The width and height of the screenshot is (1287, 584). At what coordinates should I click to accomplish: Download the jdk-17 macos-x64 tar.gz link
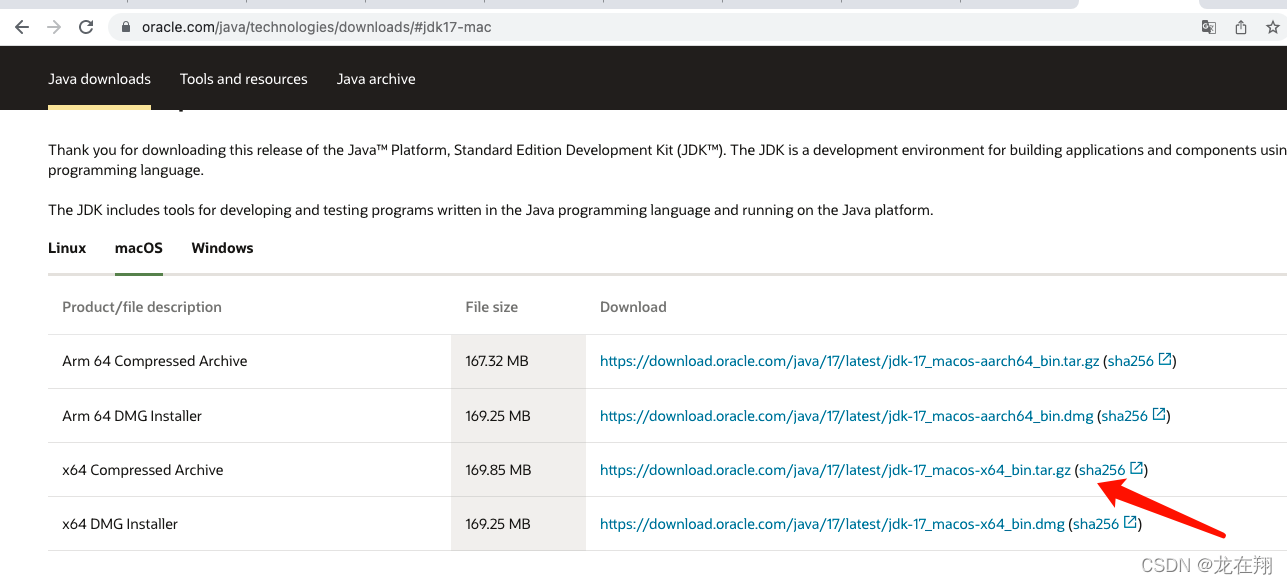pos(835,470)
